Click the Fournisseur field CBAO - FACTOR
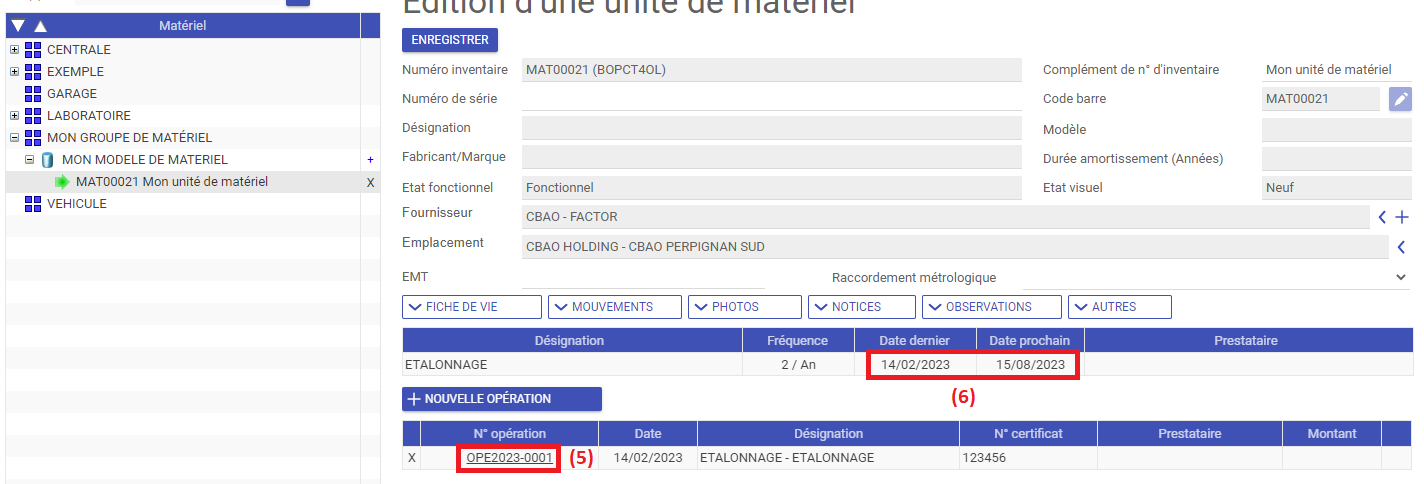The image size is (1424, 484). point(945,217)
